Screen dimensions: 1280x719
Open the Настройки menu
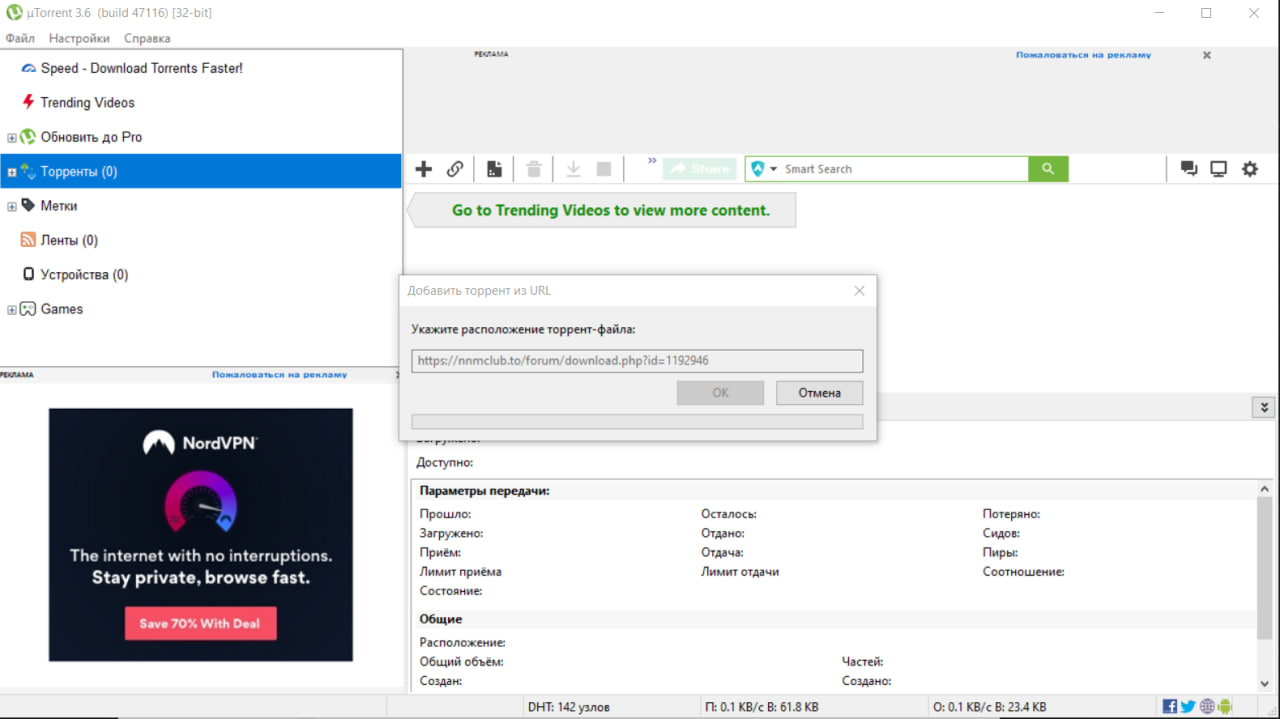tap(79, 38)
